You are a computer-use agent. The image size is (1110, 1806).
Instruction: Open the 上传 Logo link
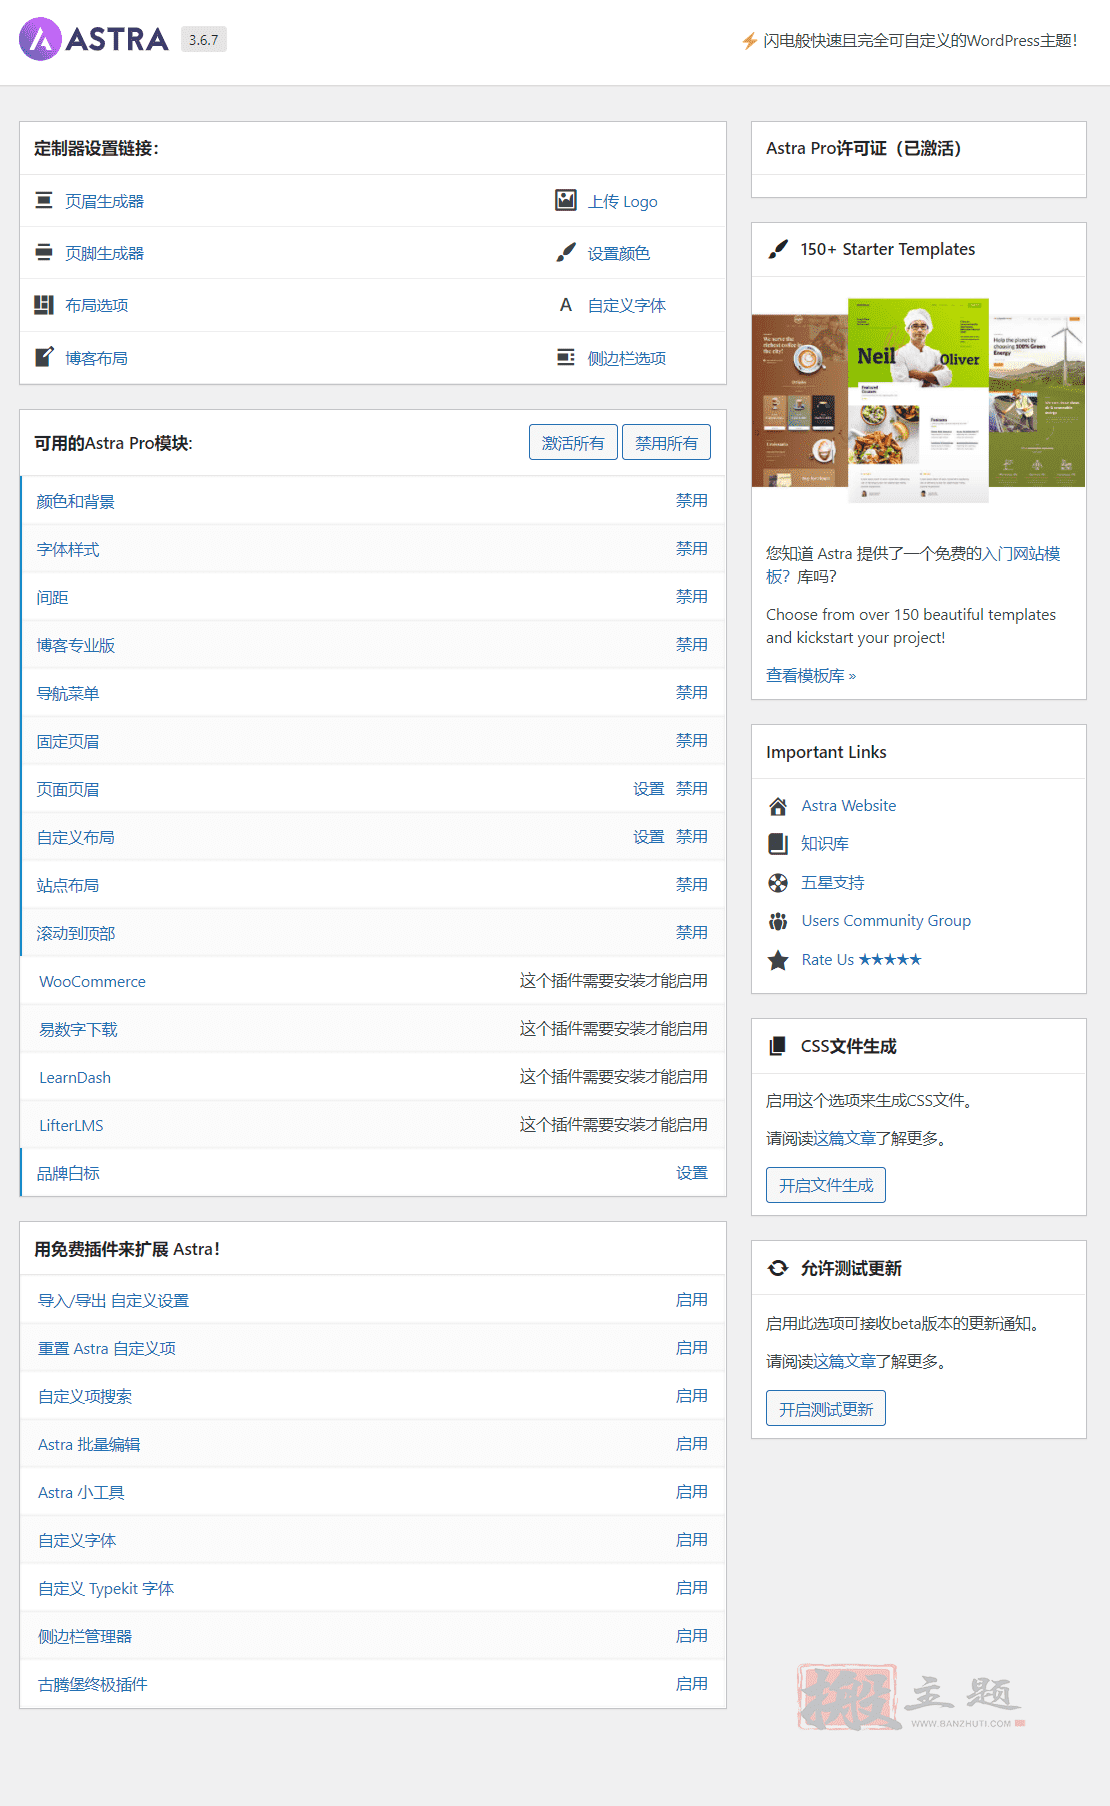click(623, 201)
